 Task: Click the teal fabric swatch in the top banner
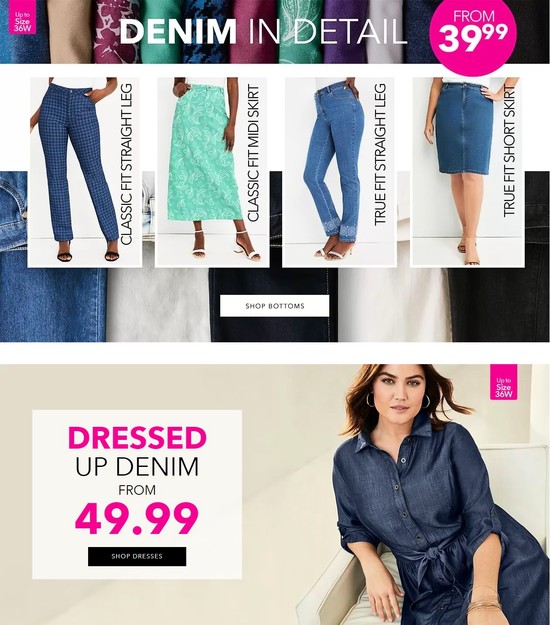163,32
